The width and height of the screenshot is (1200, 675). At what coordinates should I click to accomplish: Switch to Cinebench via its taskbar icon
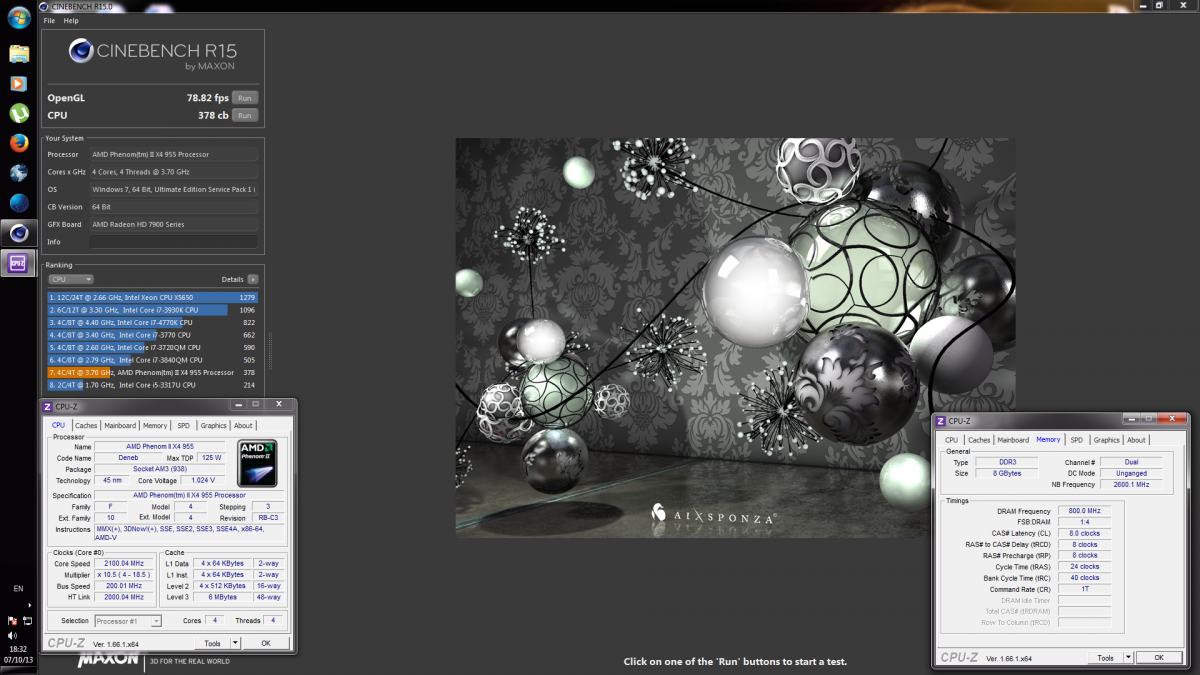(x=19, y=233)
